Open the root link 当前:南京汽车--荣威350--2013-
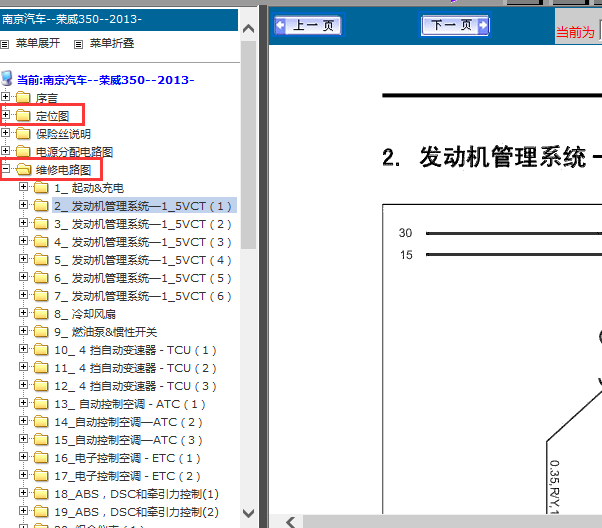The width and height of the screenshot is (602, 528). tap(106, 80)
